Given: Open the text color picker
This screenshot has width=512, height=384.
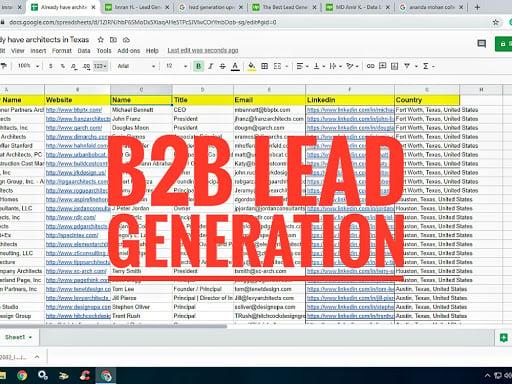Looking at the screenshot, I should [x=235, y=66].
